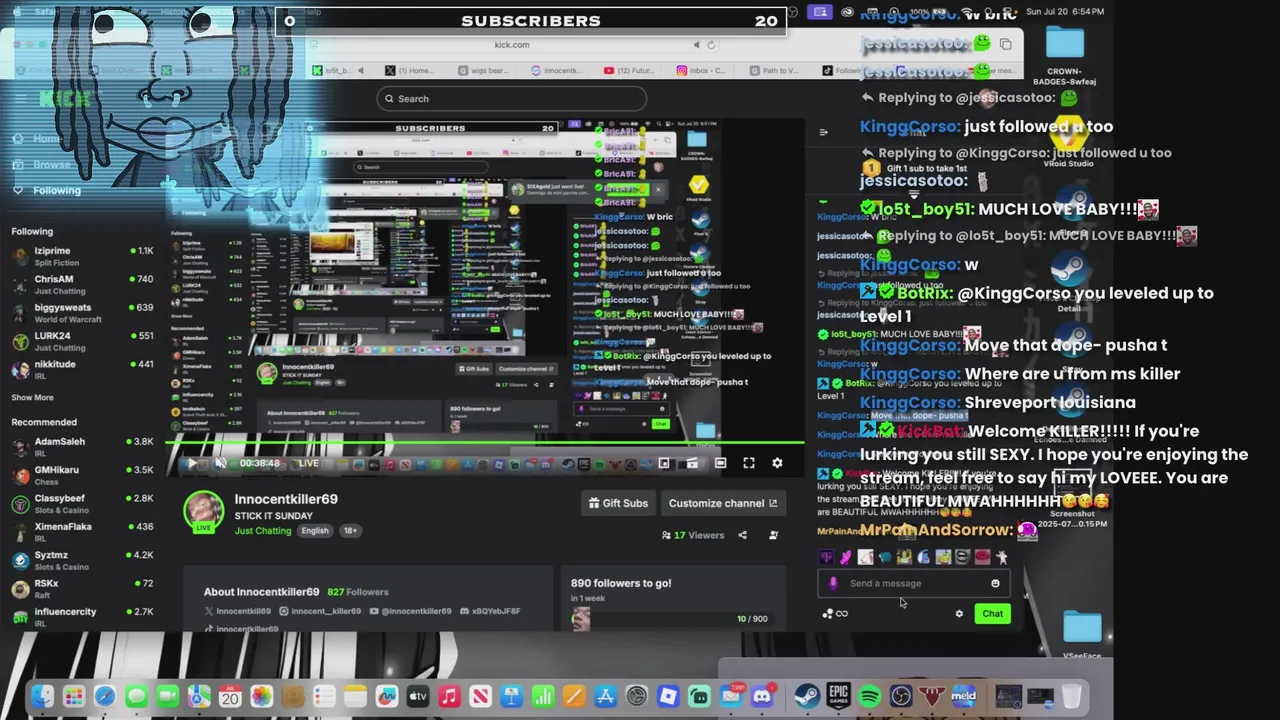Open App Store in the Dock

[605, 696]
